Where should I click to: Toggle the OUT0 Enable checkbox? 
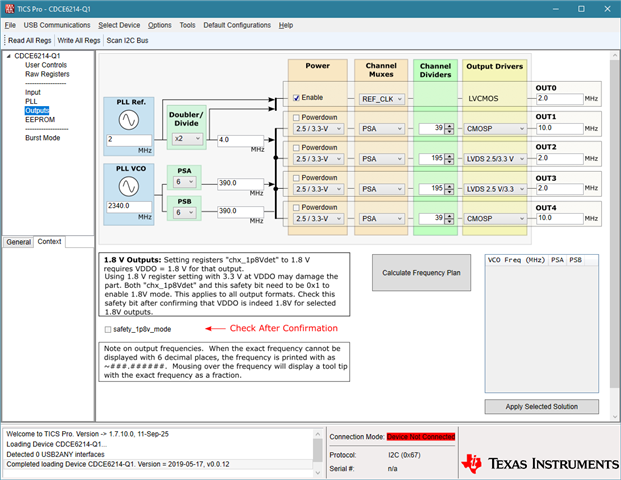coord(296,98)
